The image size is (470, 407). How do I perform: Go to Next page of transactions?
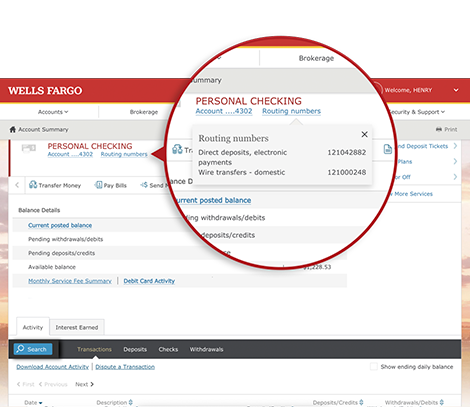tap(84, 384)
